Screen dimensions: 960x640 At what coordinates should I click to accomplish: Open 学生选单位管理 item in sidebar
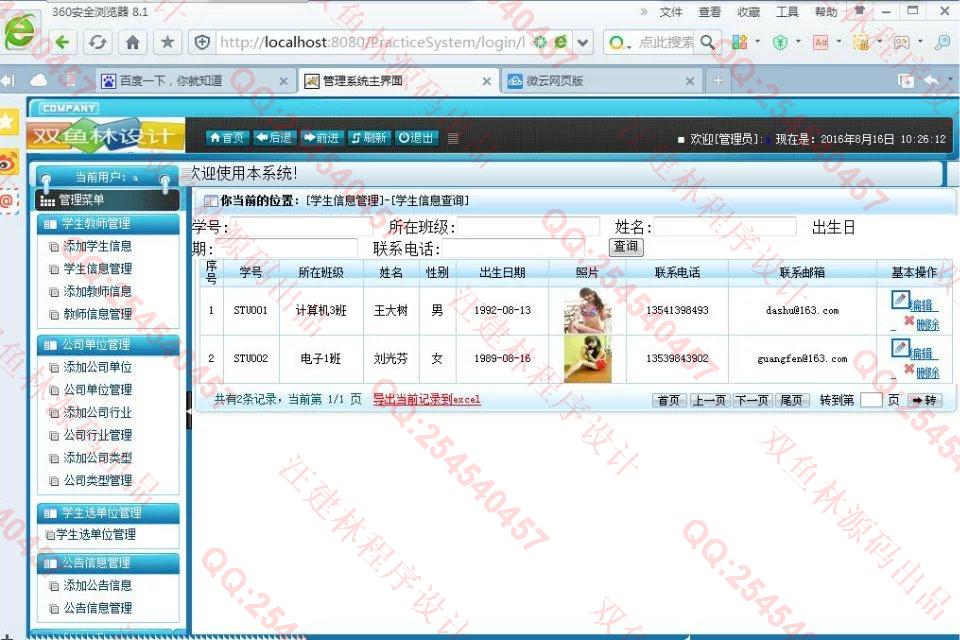pyautogui.click(x=96, y=535)
